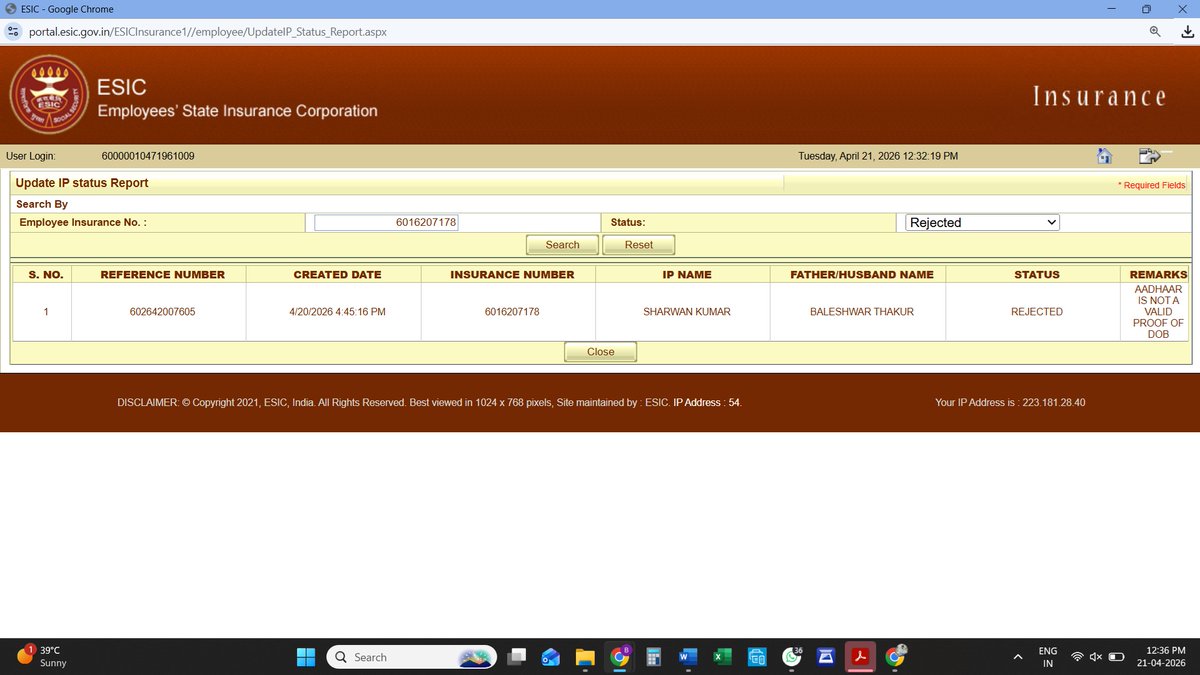Click the REJECTED status cell
This screenshot has width=1200, height=675.
pyautogui.click(x=1036, y=312)
